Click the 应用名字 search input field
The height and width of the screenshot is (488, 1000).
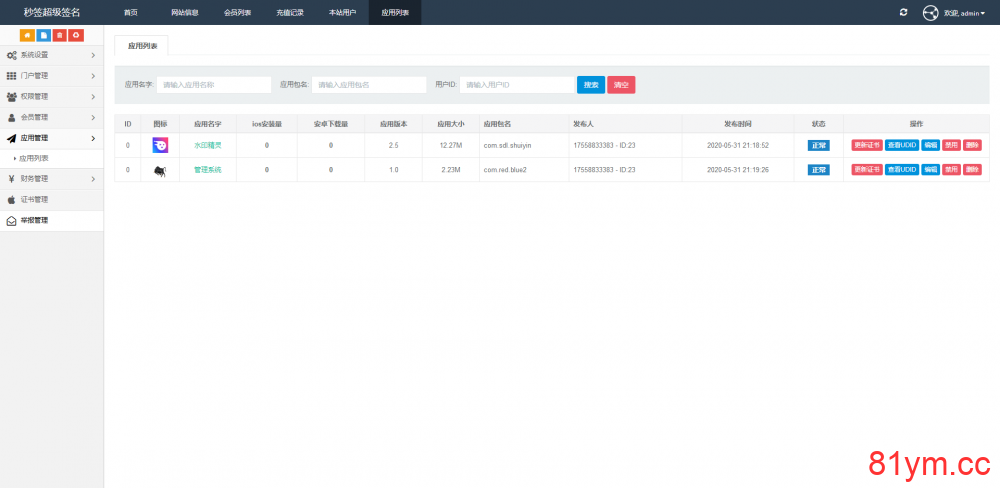point(214,85)
